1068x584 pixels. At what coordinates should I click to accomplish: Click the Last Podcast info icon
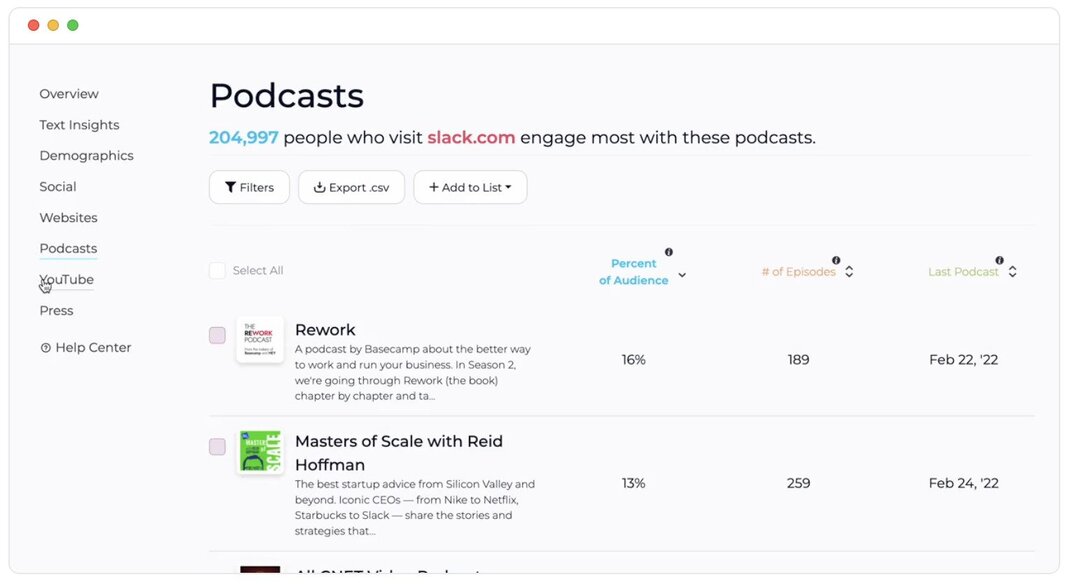pos(999,260)
